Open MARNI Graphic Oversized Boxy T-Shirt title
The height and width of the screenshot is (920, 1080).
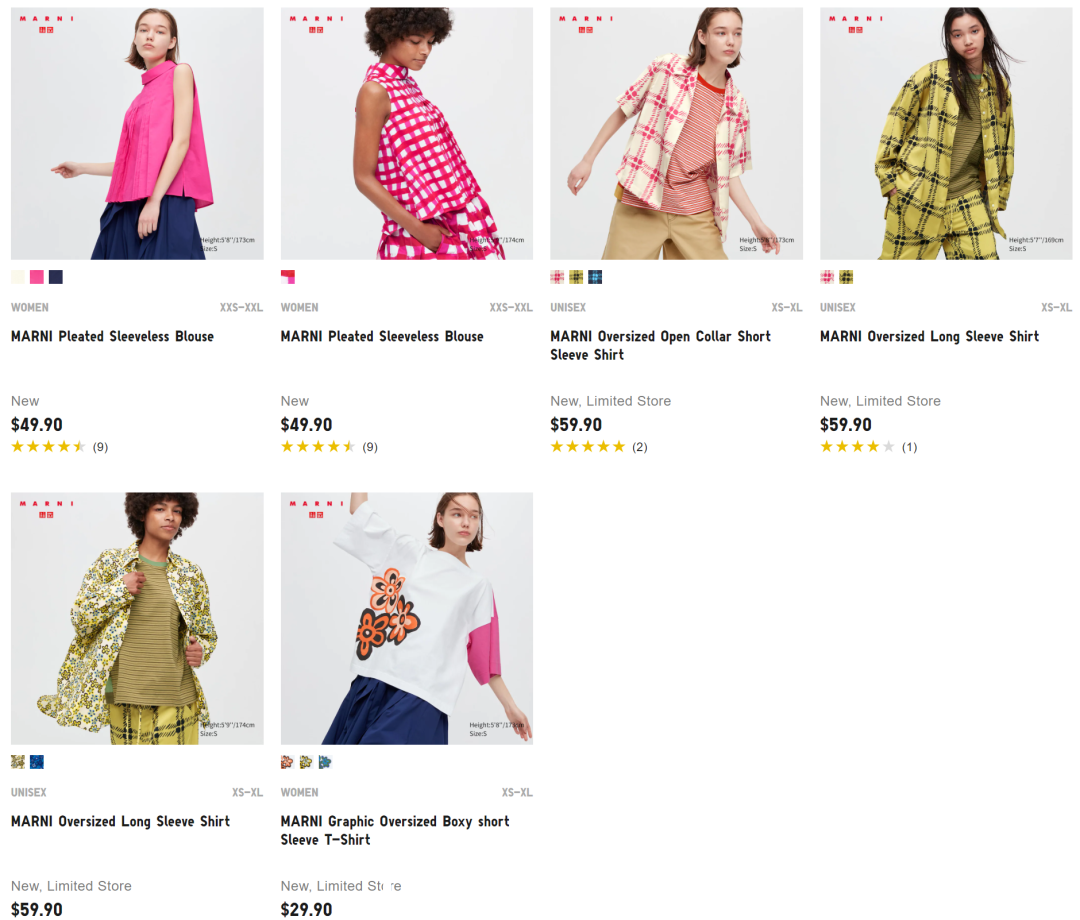point(395,830)
